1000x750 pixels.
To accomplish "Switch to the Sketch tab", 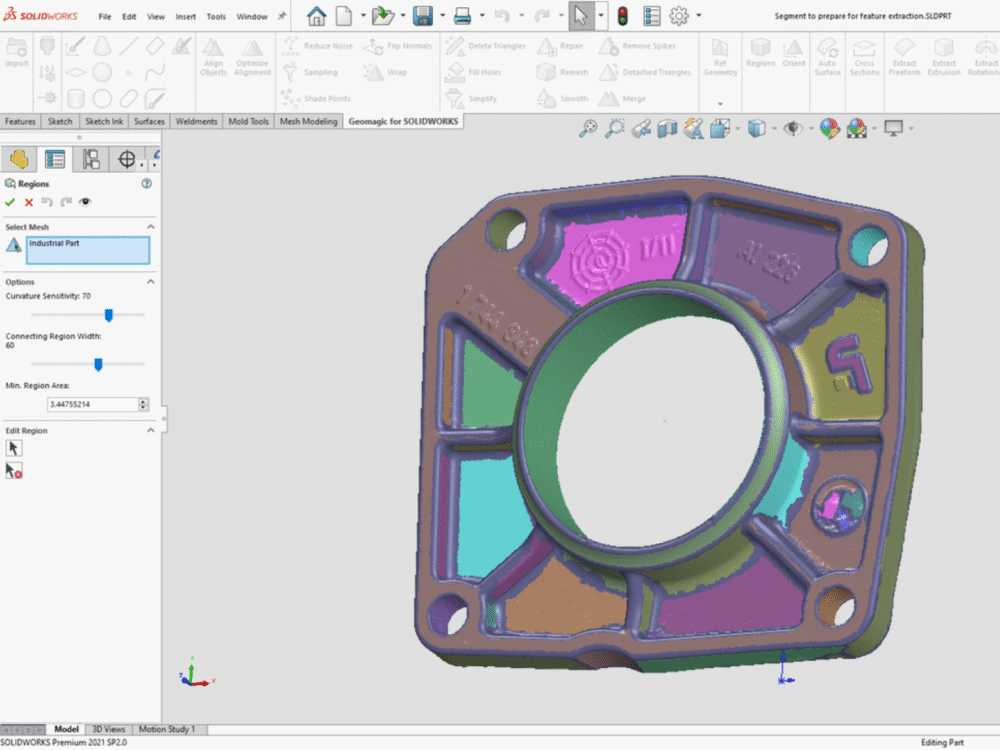I will [x=60, y=121].
